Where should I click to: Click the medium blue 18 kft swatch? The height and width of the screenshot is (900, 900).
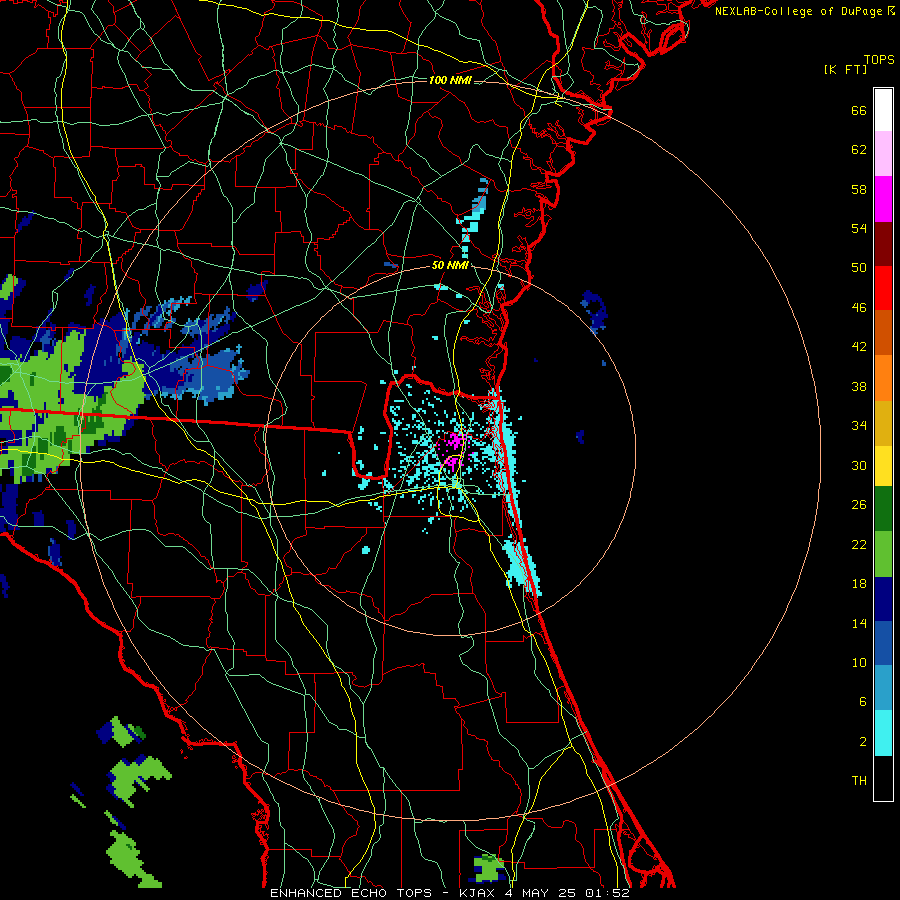(883, 643)
